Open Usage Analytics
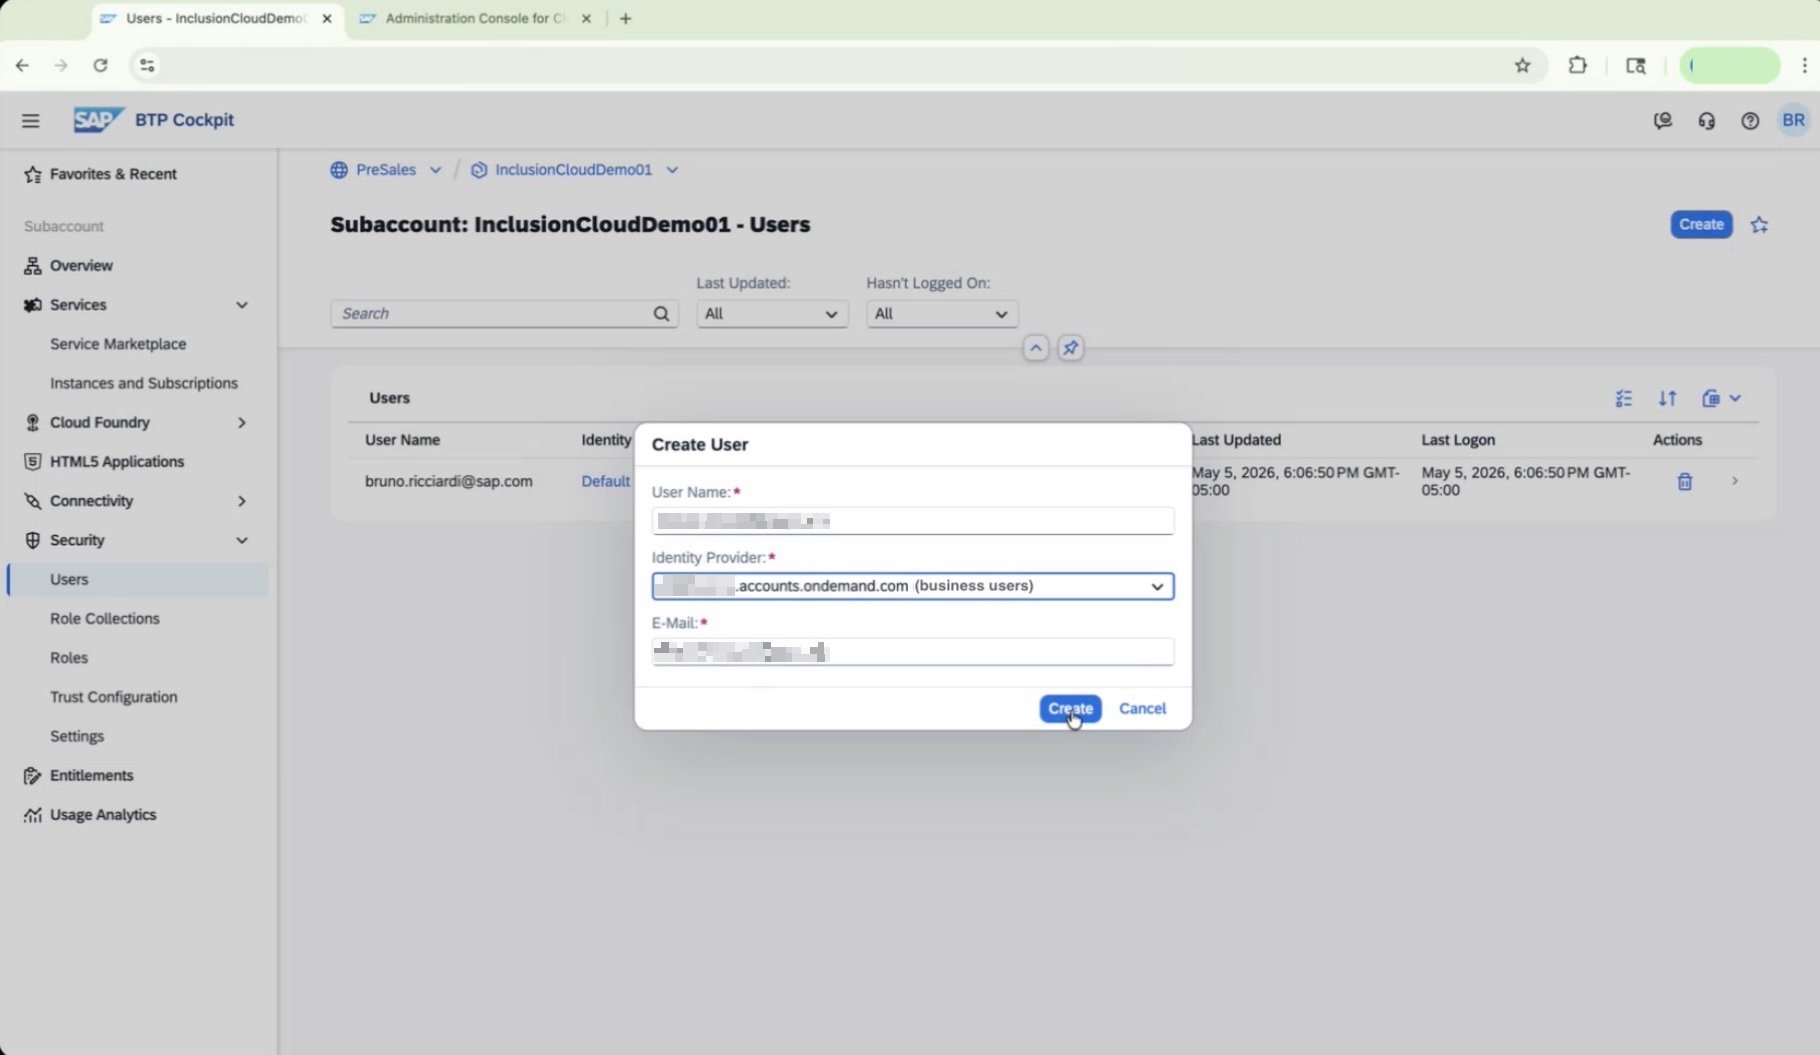 coord(103,815)
